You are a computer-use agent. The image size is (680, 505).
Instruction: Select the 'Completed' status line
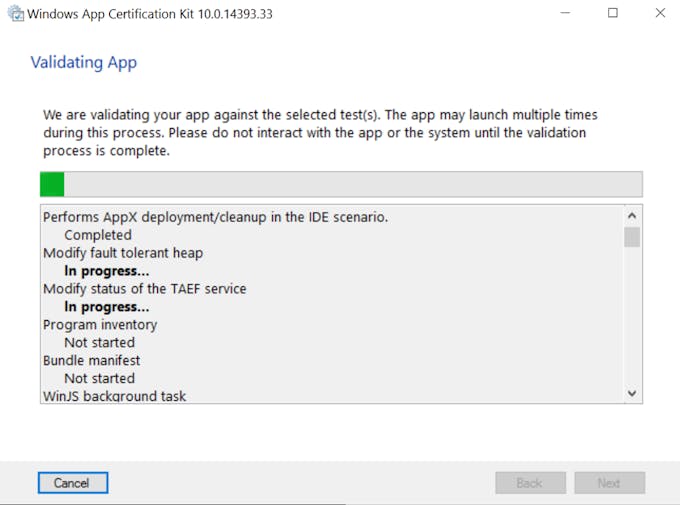[98, 235]
